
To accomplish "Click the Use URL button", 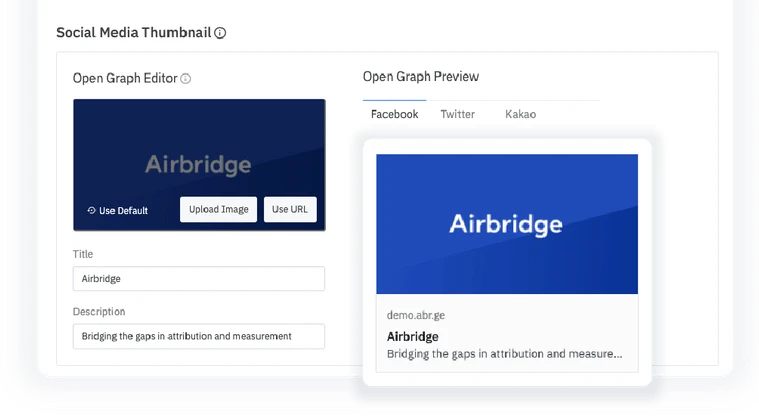I will click(x=290, y=209).
